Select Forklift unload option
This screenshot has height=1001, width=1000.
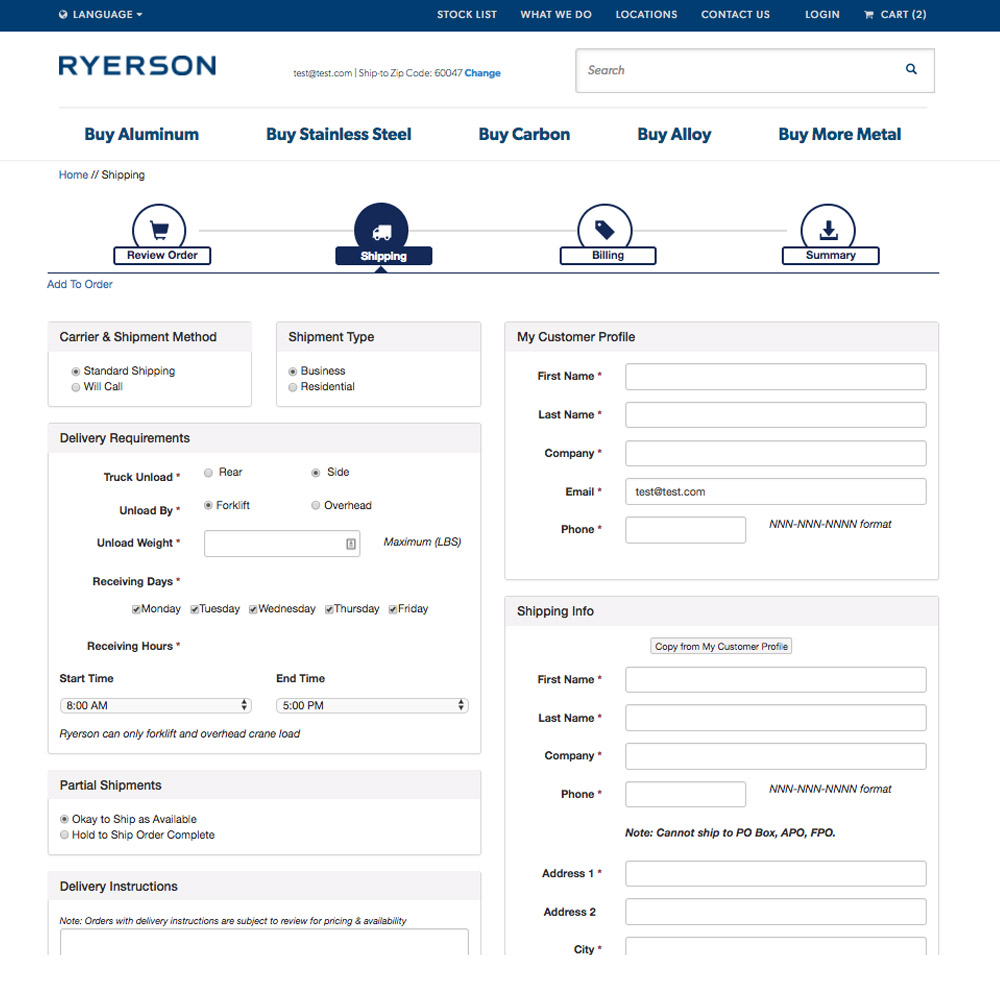click(208, 505)
